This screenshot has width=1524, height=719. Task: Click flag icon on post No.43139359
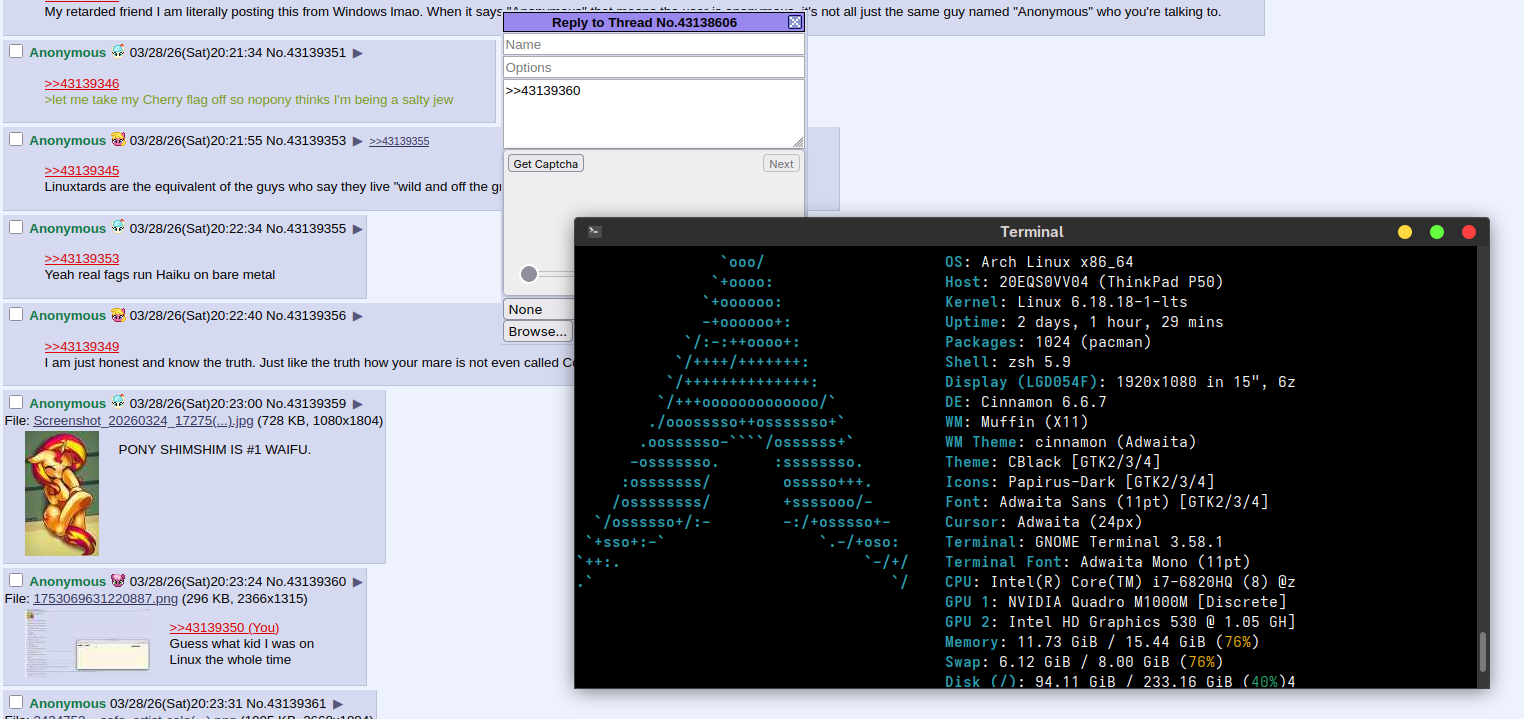[118, 402]
